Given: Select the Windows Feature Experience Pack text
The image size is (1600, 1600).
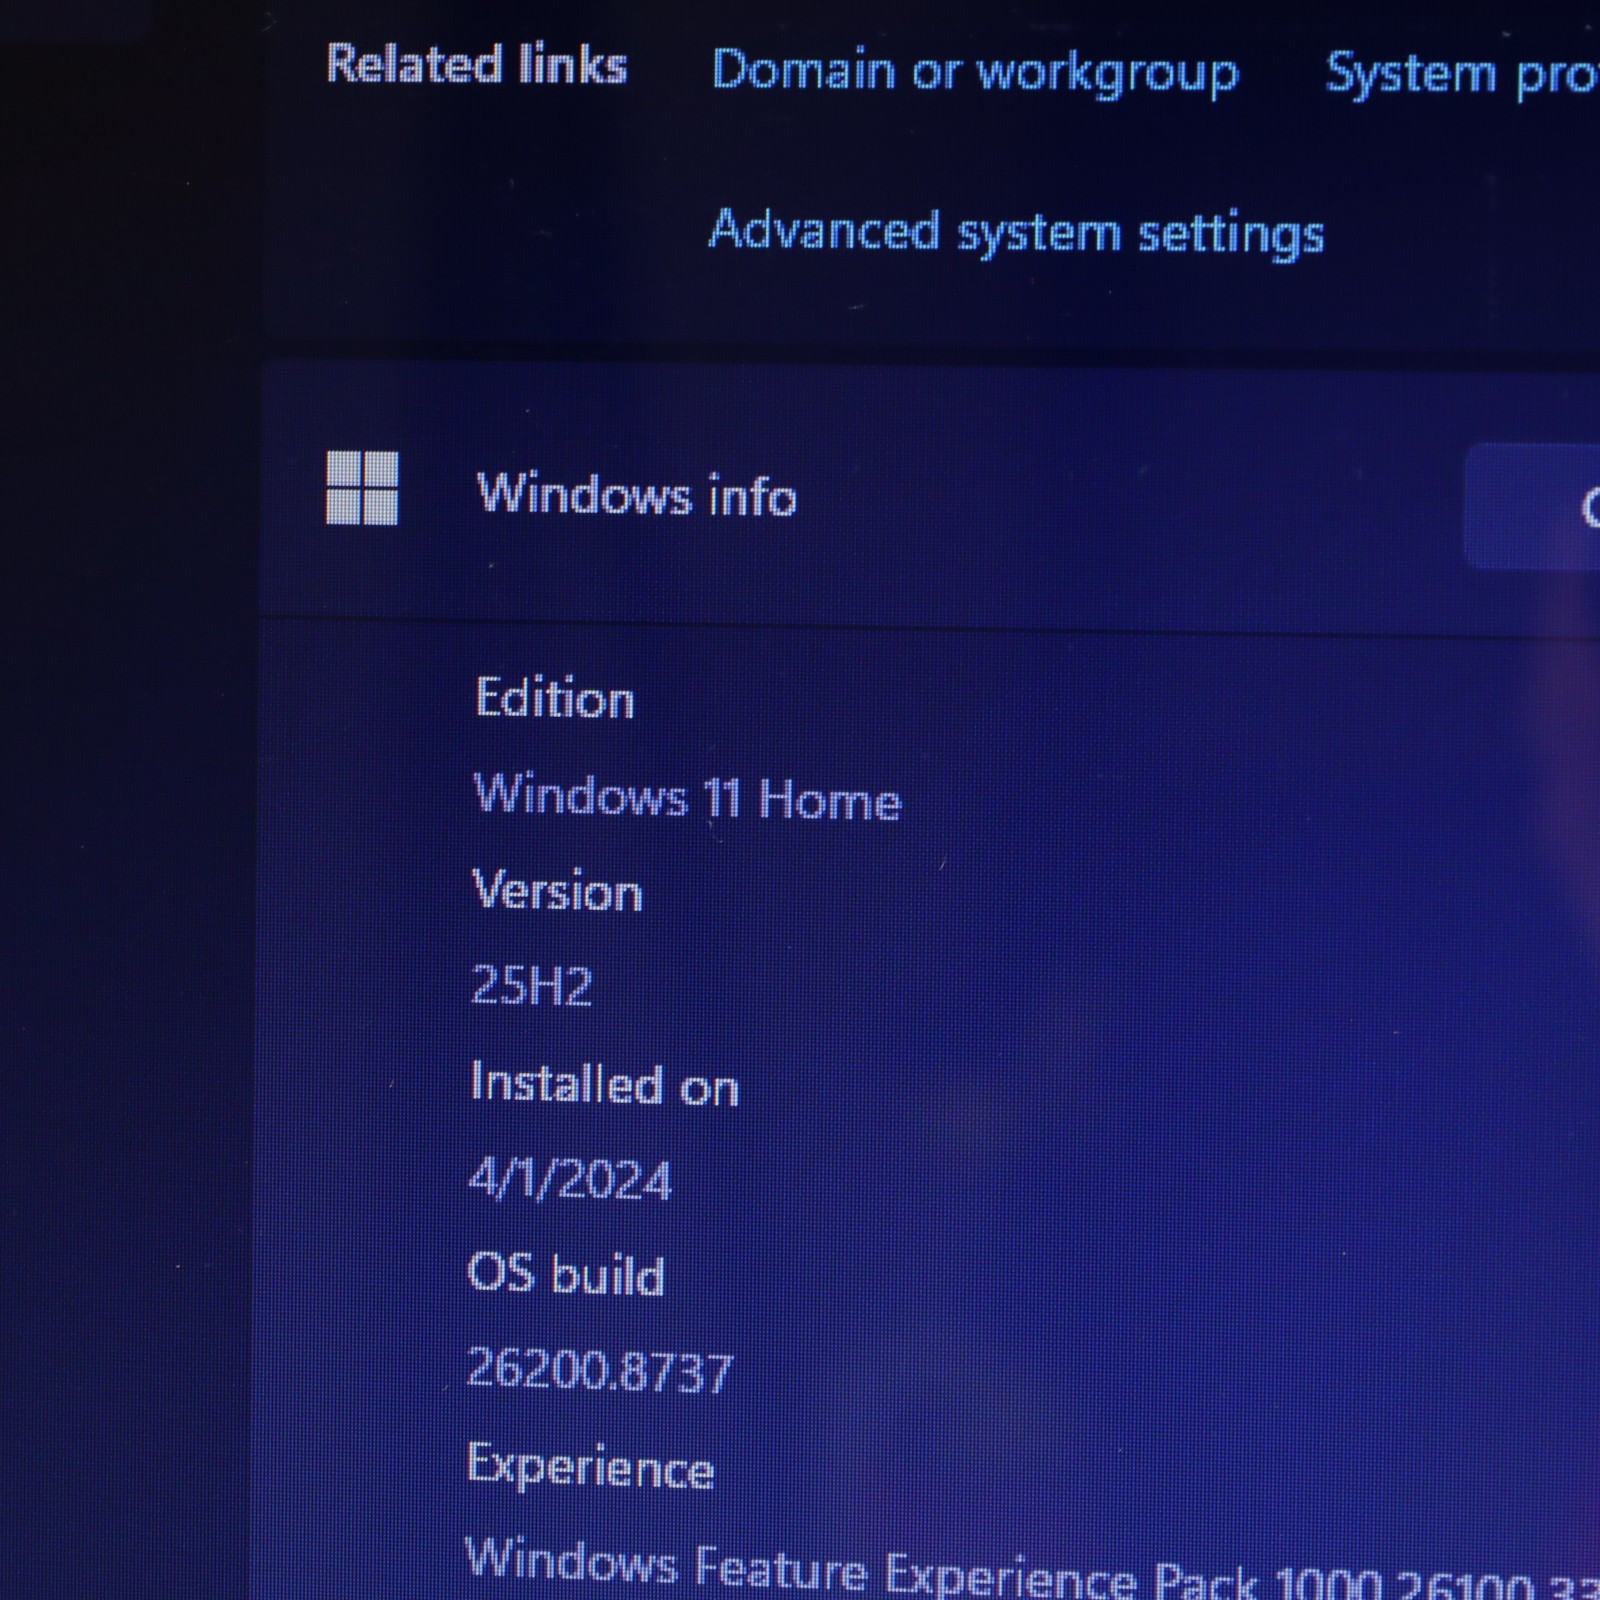Looking at the screenshot, I should 1033,1570.
